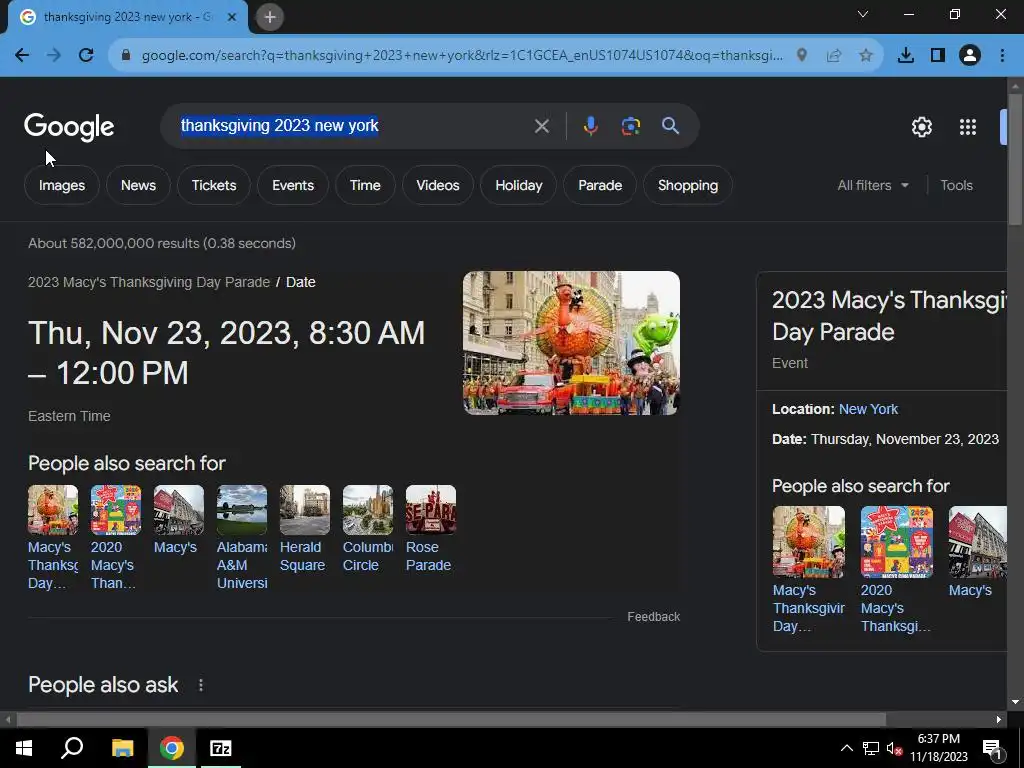The image size is (1024, 768).
Task: Bookmark this tab with star icon
Action: 866,56
